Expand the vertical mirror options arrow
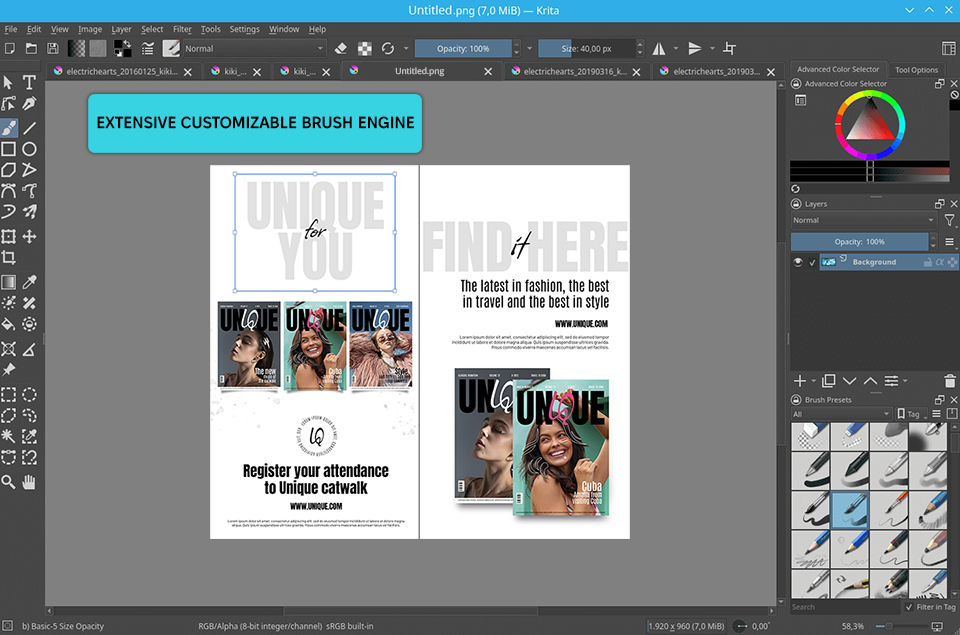Screen dimensions: 960x635 tap(712, 48)
